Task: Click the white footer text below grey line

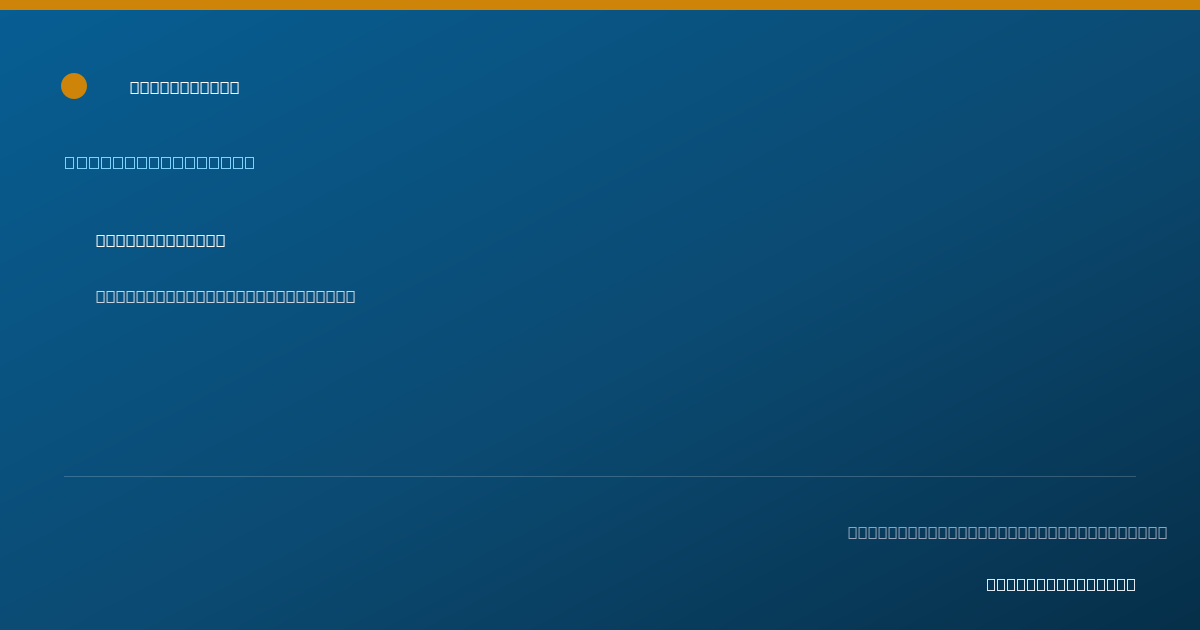Action: click(1061, 585)
